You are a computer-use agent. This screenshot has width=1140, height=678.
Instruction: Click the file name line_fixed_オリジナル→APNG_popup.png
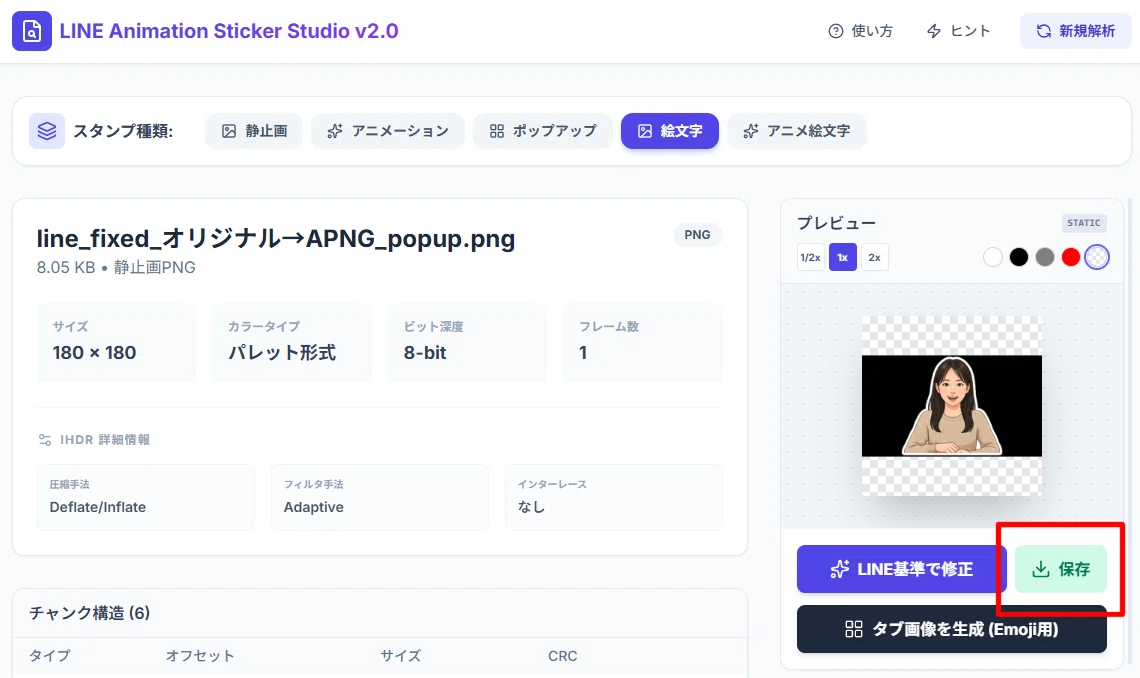[x=276, y=238]
